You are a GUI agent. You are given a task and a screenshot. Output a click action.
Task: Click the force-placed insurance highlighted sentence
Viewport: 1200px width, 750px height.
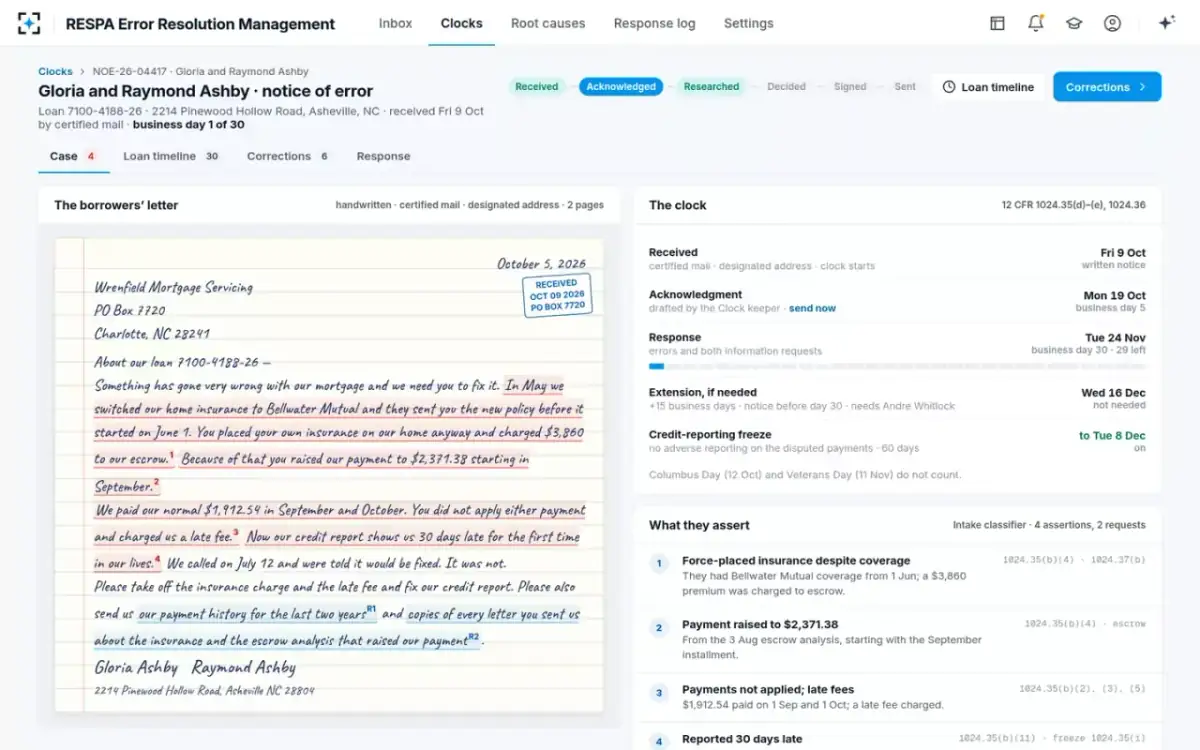click(x=340, y=422)
